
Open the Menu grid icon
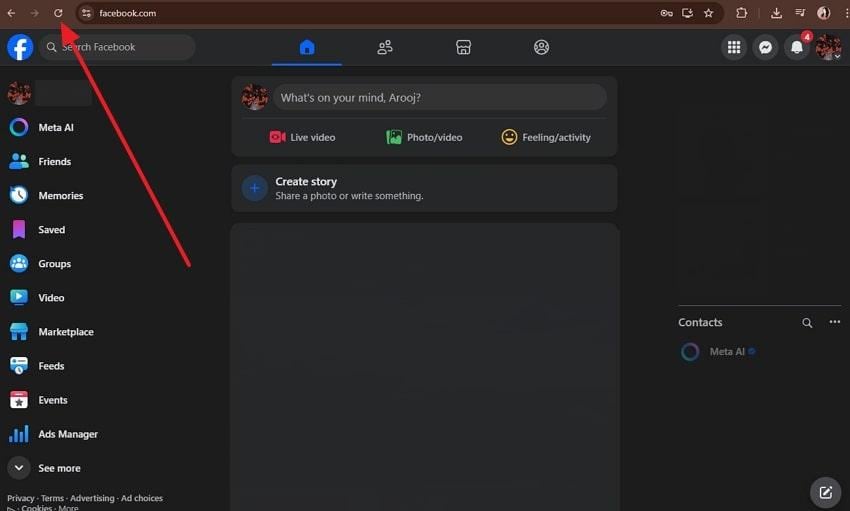[x=734, y=48]
